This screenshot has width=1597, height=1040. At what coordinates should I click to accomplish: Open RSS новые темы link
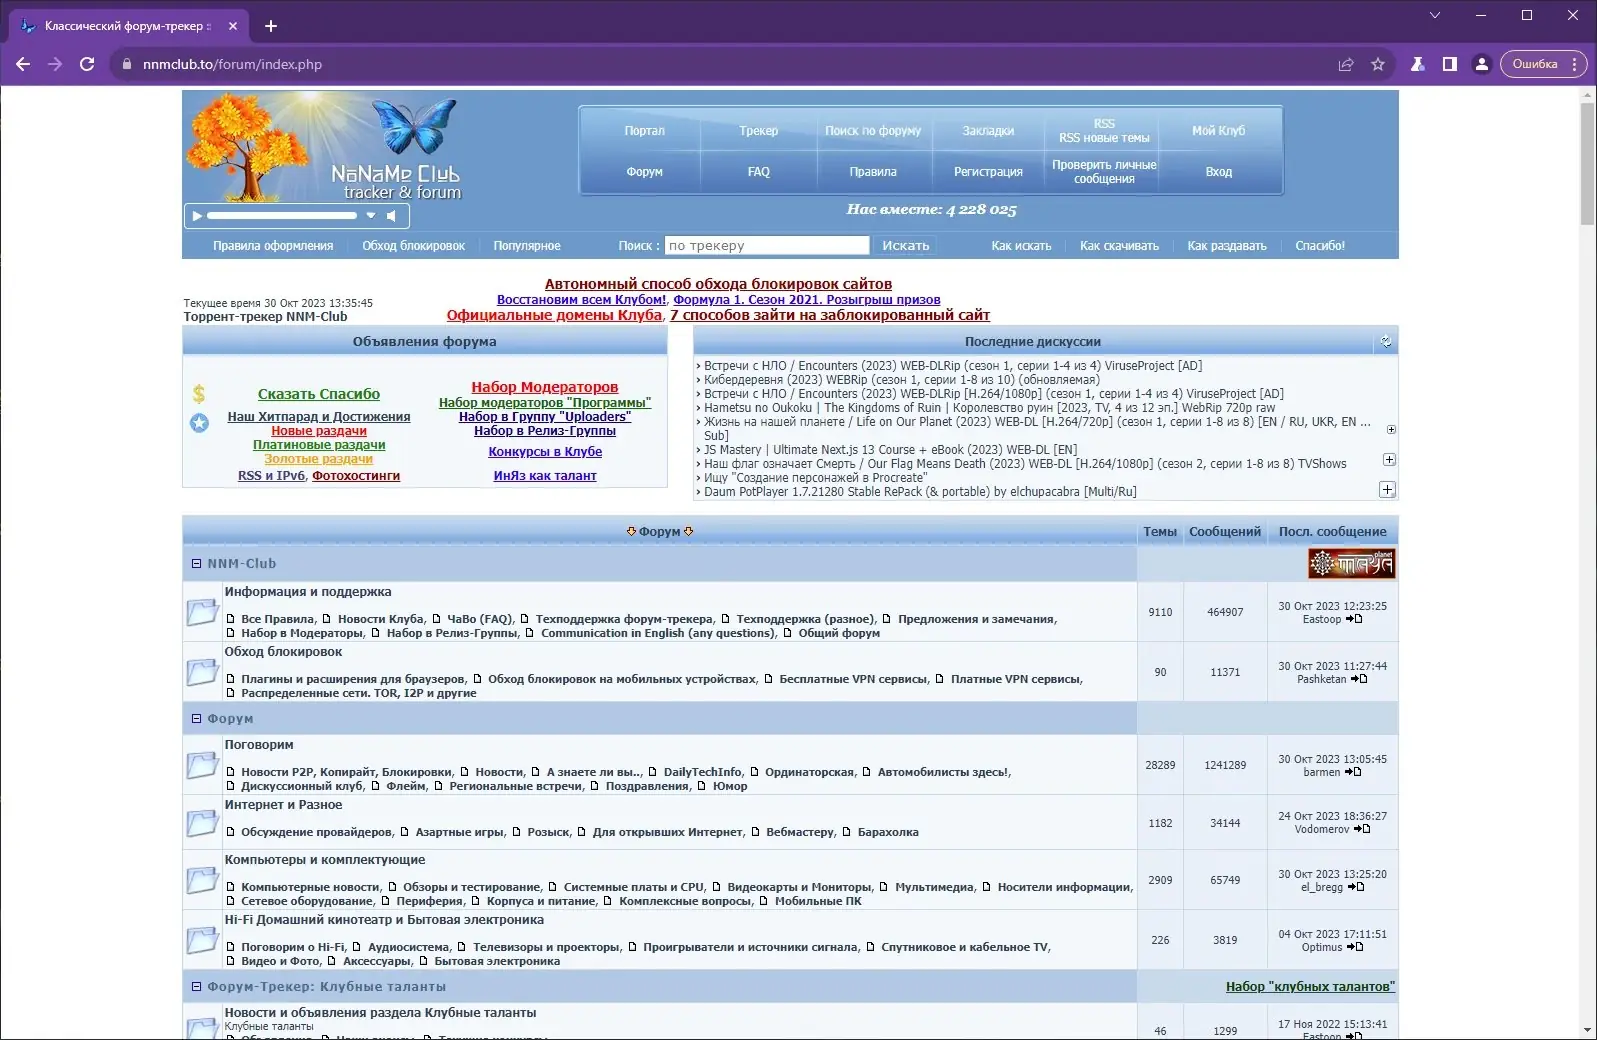point(1104,138)
